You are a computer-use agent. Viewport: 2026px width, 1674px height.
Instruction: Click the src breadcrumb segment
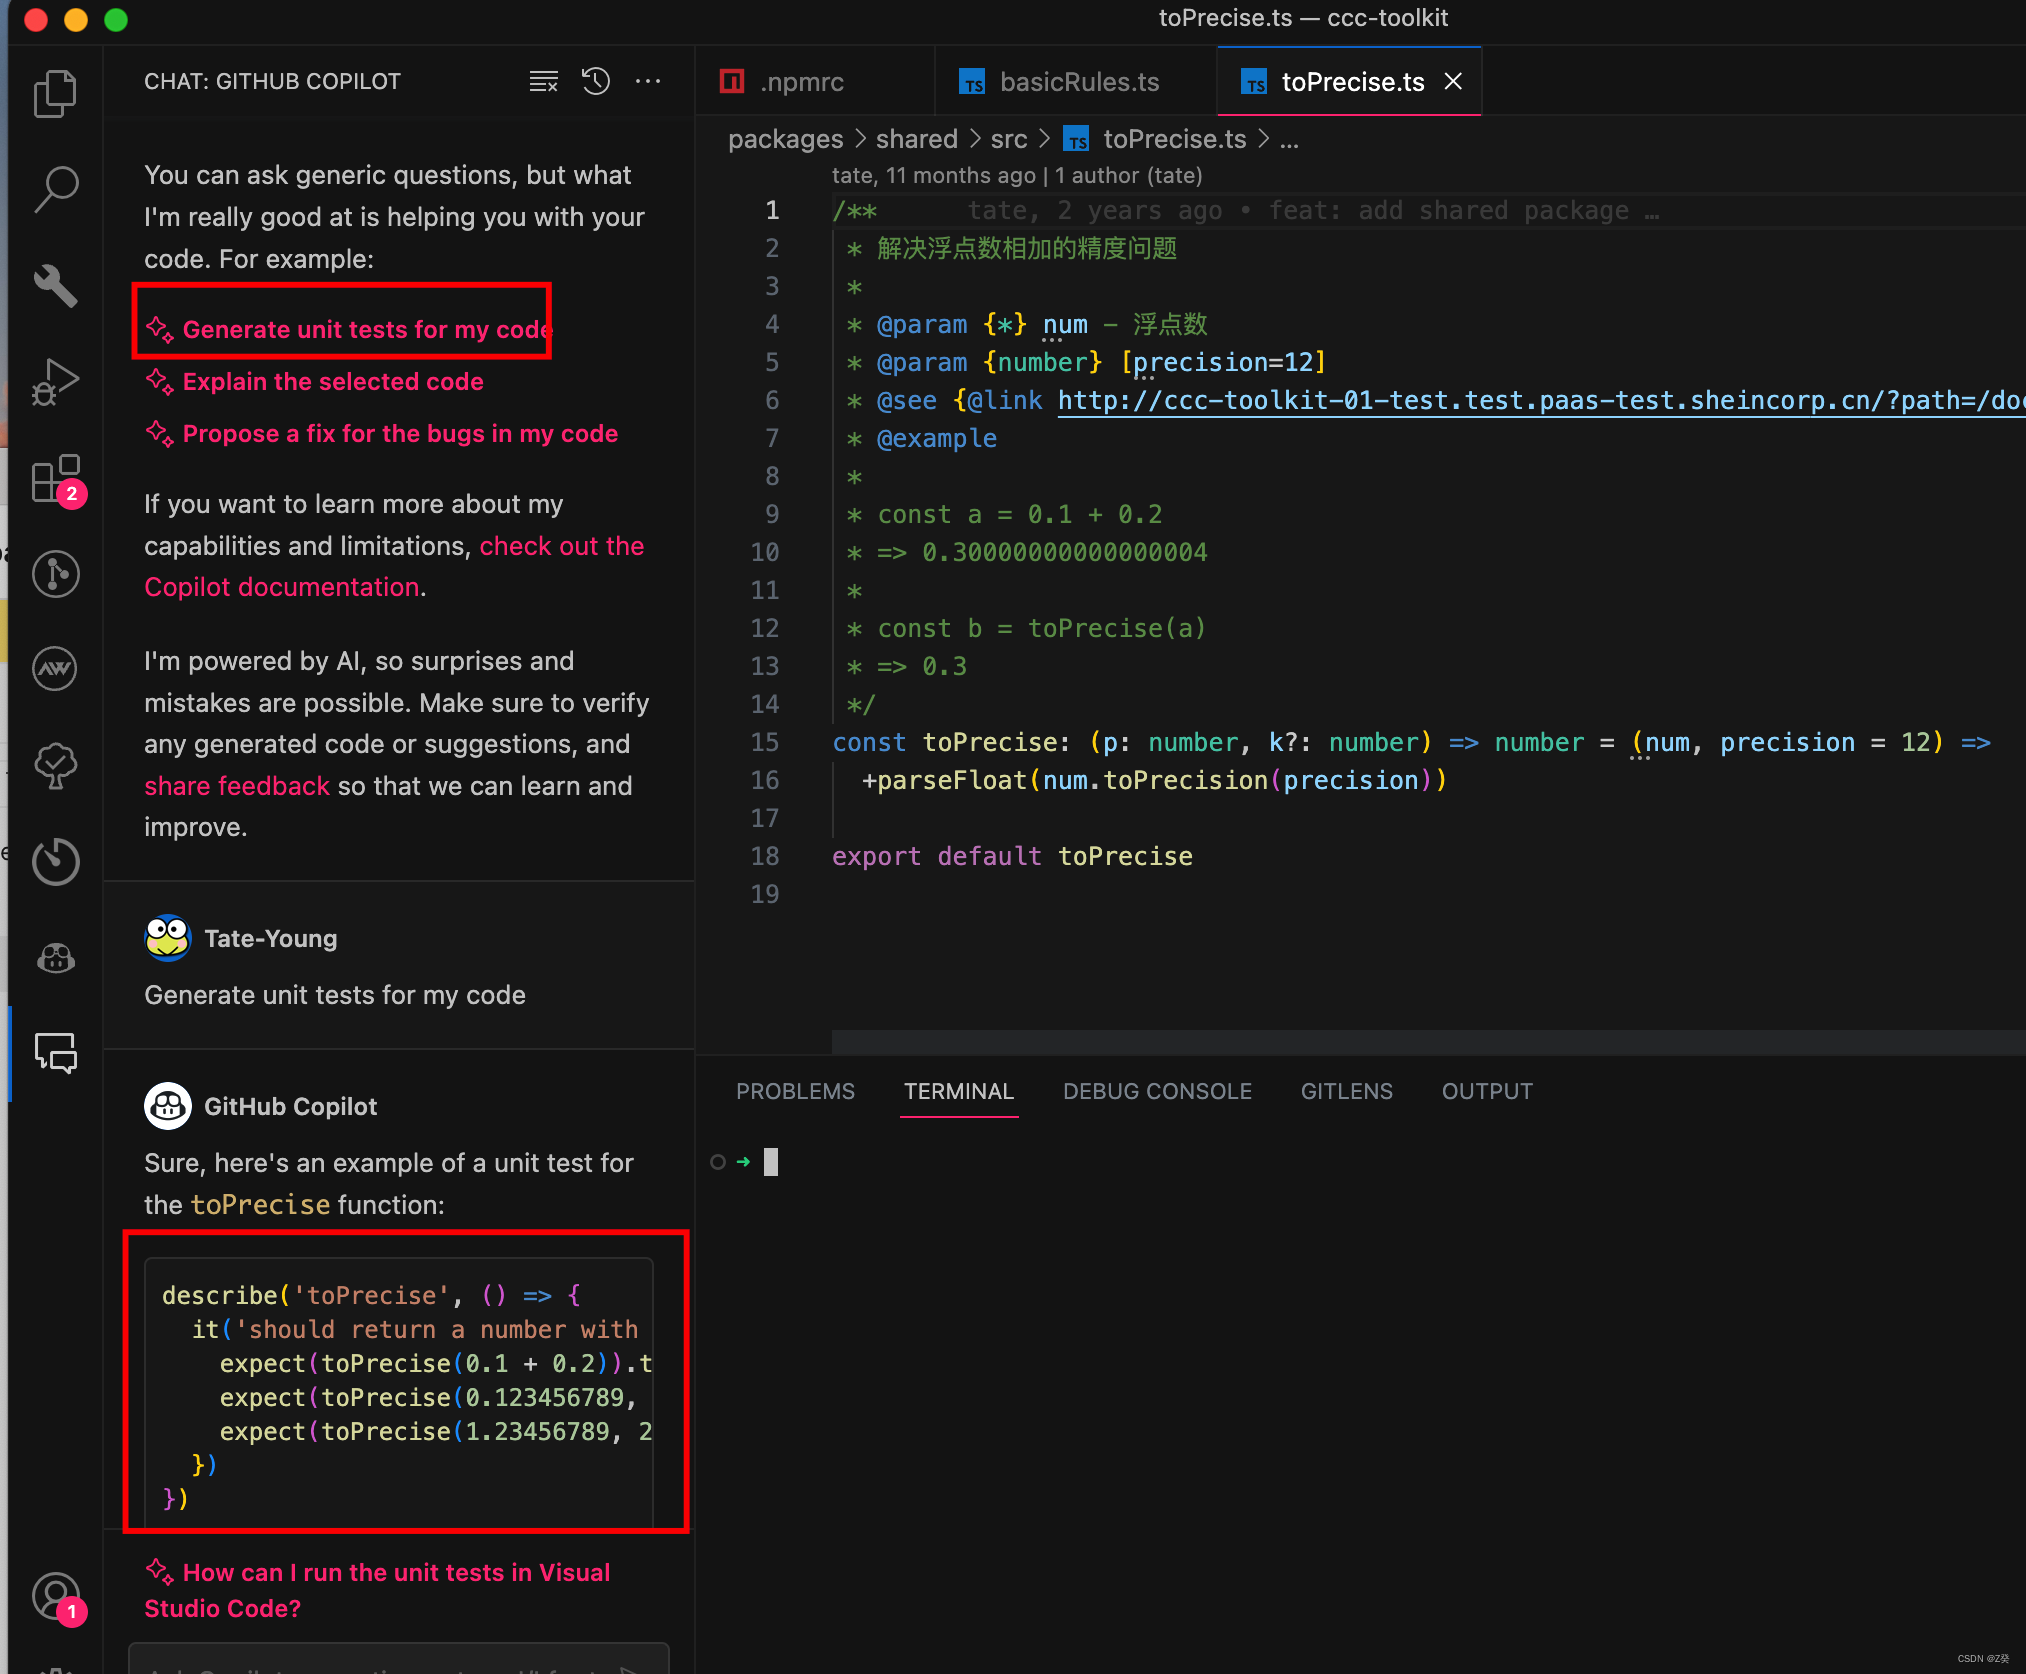tap(1008, 140)
